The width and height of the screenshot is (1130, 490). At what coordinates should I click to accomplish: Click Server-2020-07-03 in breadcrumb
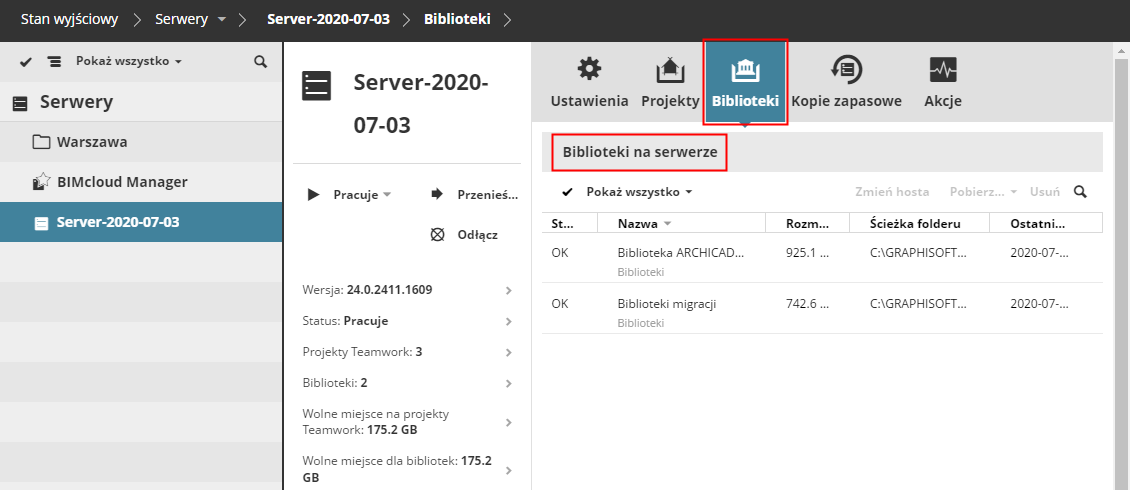pyautogui.click(x=329, y=19)
